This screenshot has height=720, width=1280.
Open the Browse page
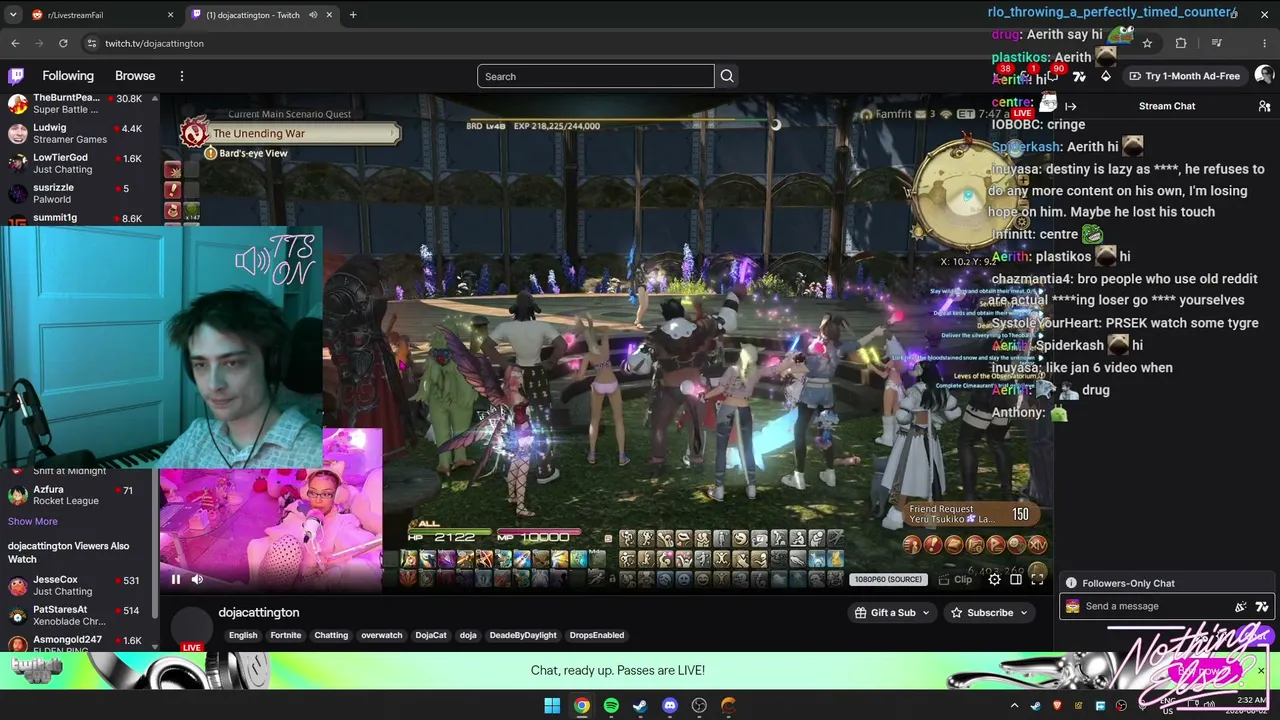pos(135,76)
